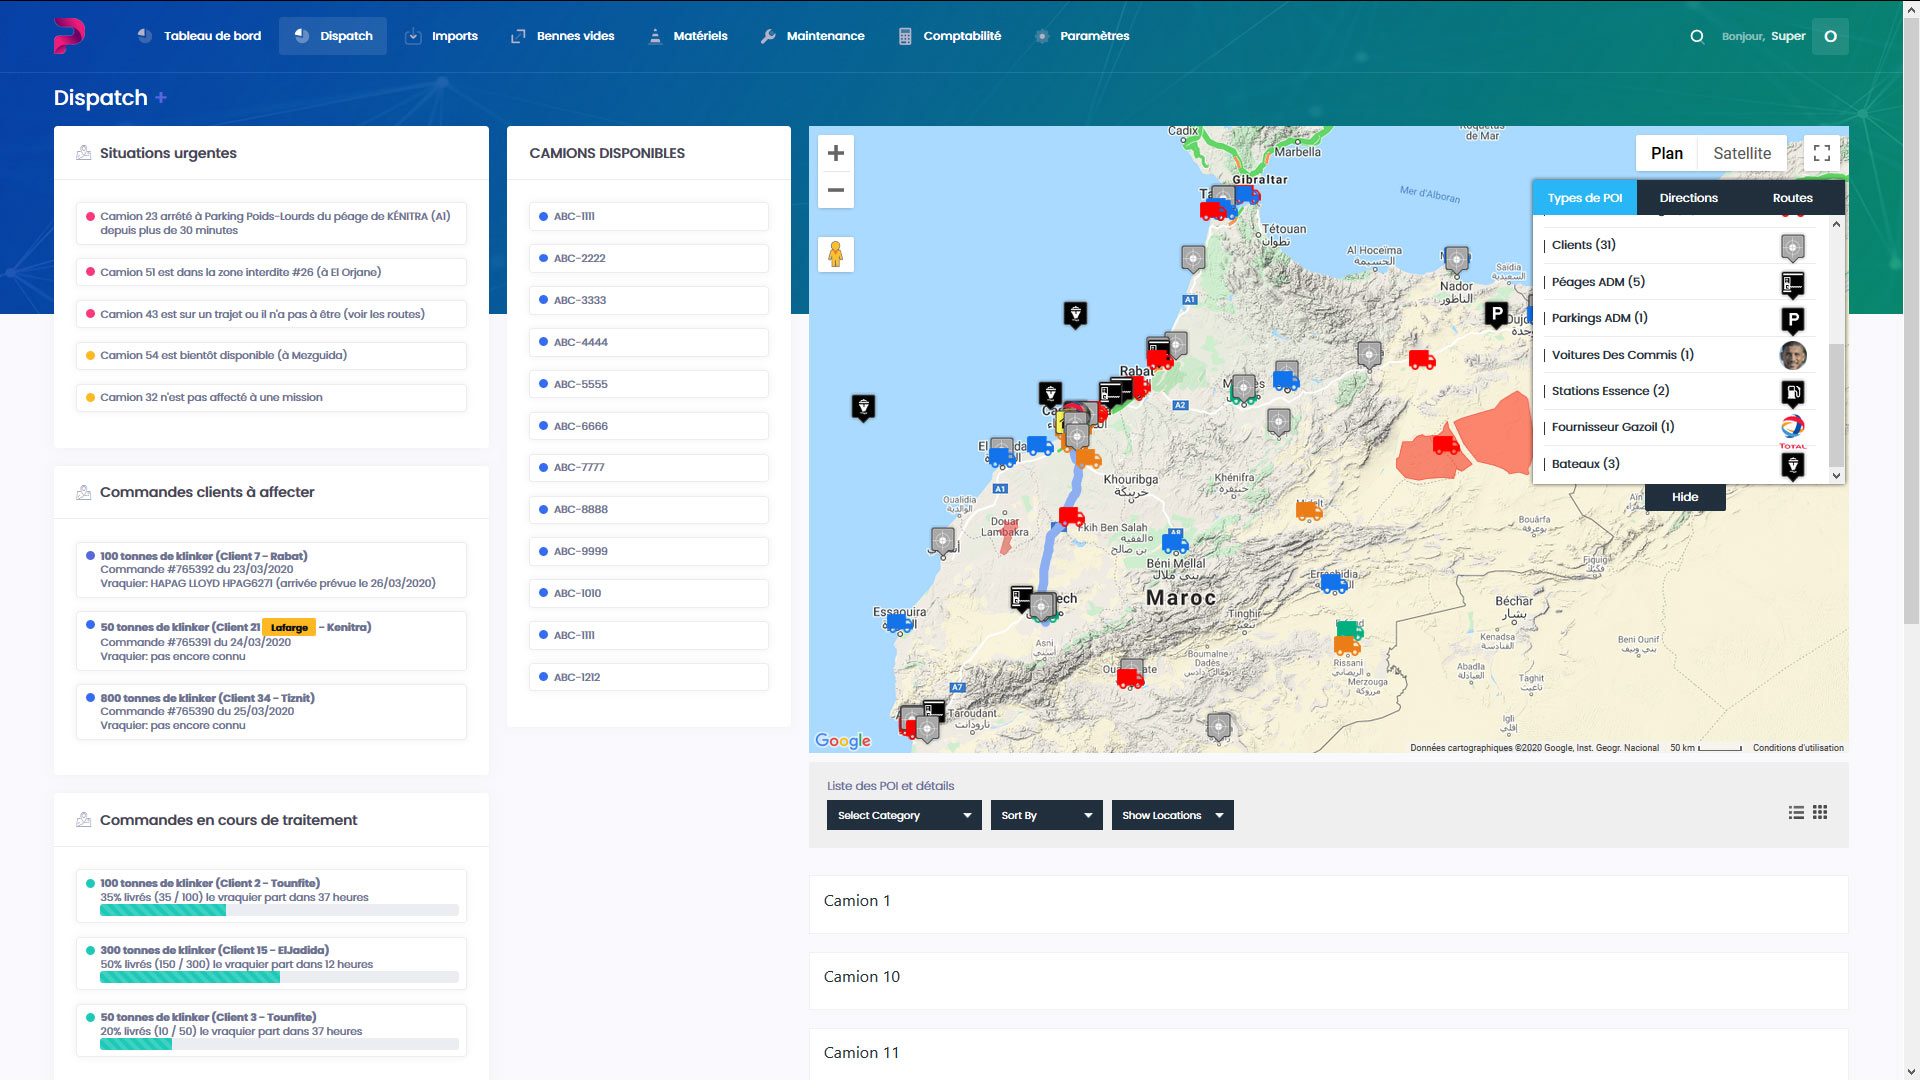The height and width of the screenshot is (1080, 1920).
Task: Open the Select Category dropdown
Action: point(904,815)
